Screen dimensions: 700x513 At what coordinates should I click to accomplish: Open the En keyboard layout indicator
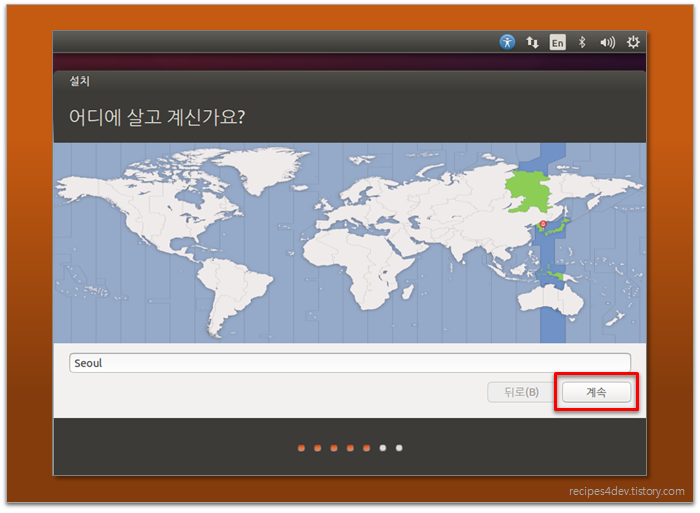[557, 42]
